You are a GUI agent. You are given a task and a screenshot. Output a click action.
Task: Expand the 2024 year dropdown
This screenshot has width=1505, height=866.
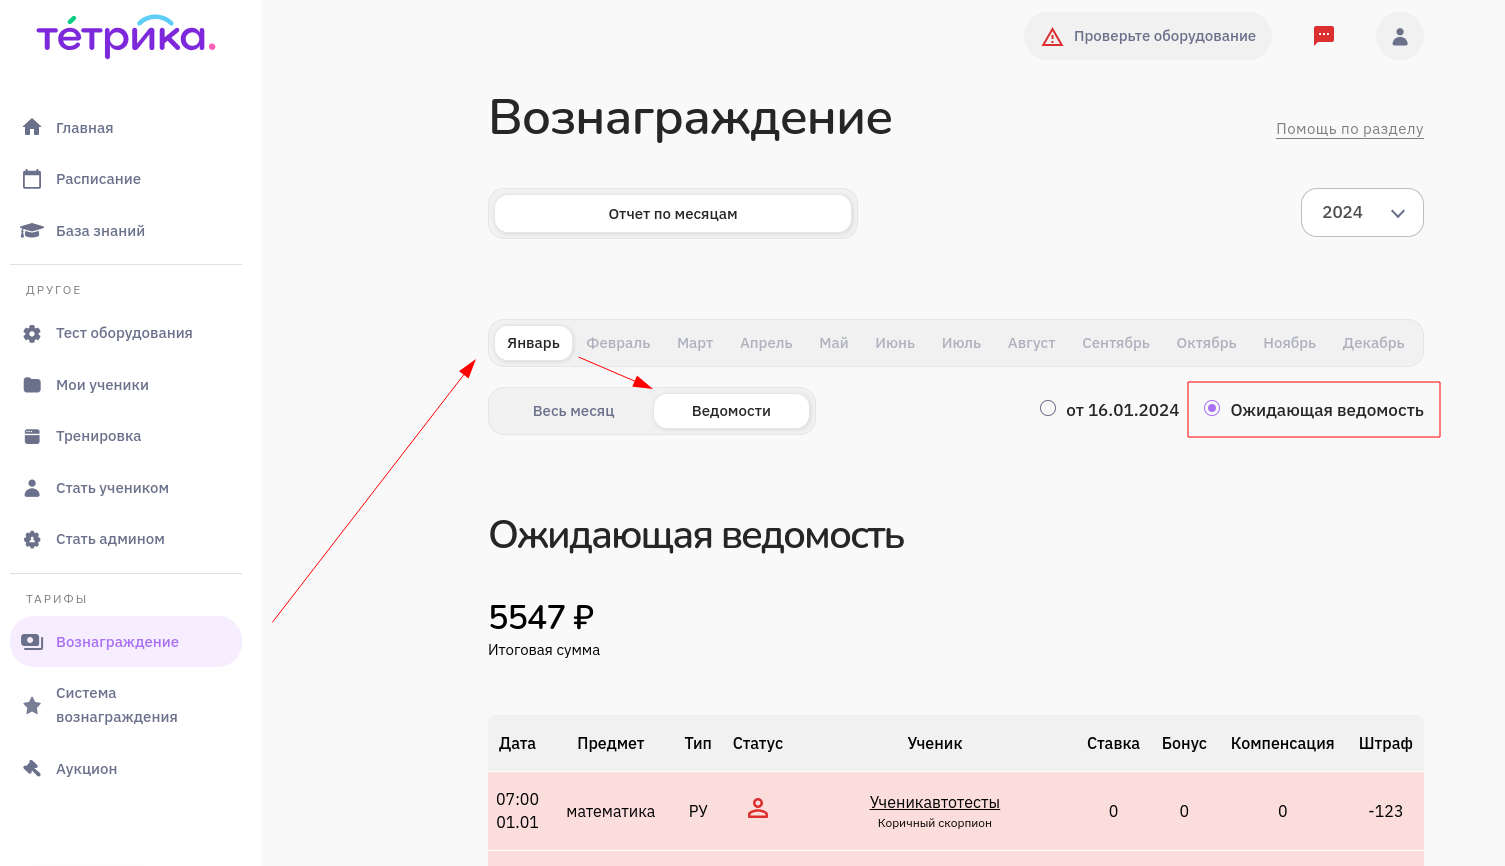click(x=1362, y=212)
